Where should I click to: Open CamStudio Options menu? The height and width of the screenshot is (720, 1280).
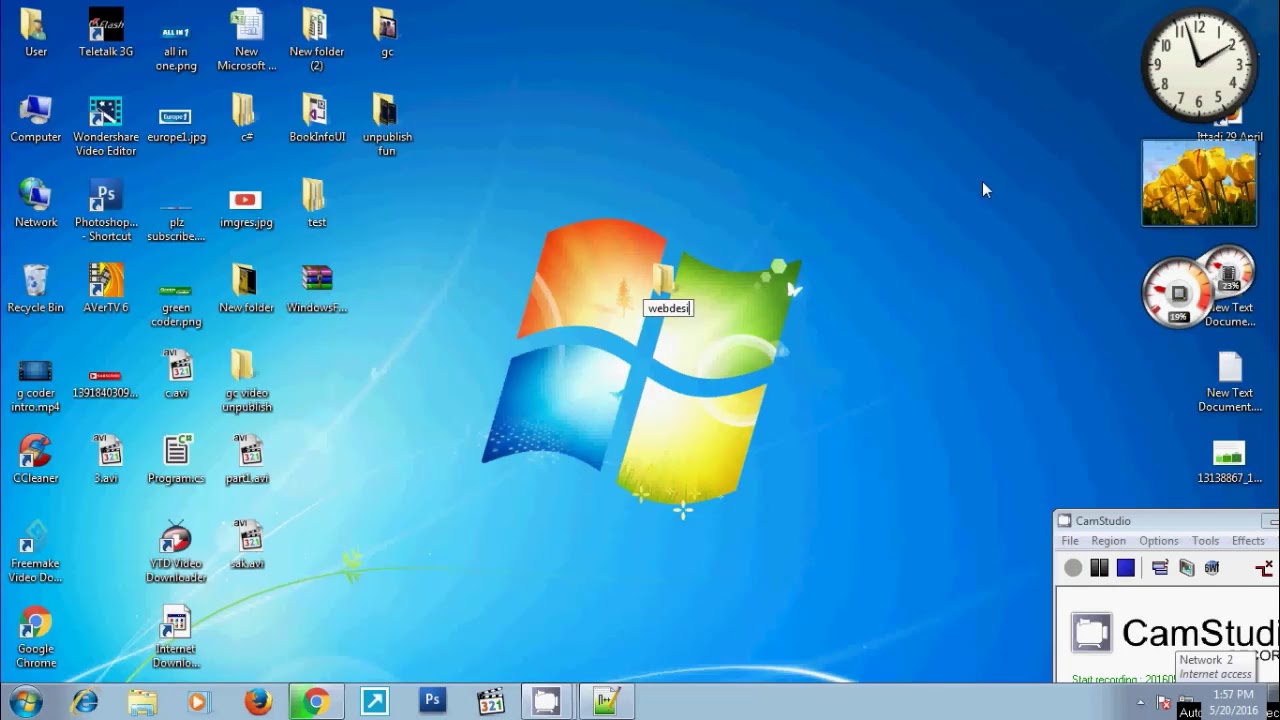(1159, 541)
